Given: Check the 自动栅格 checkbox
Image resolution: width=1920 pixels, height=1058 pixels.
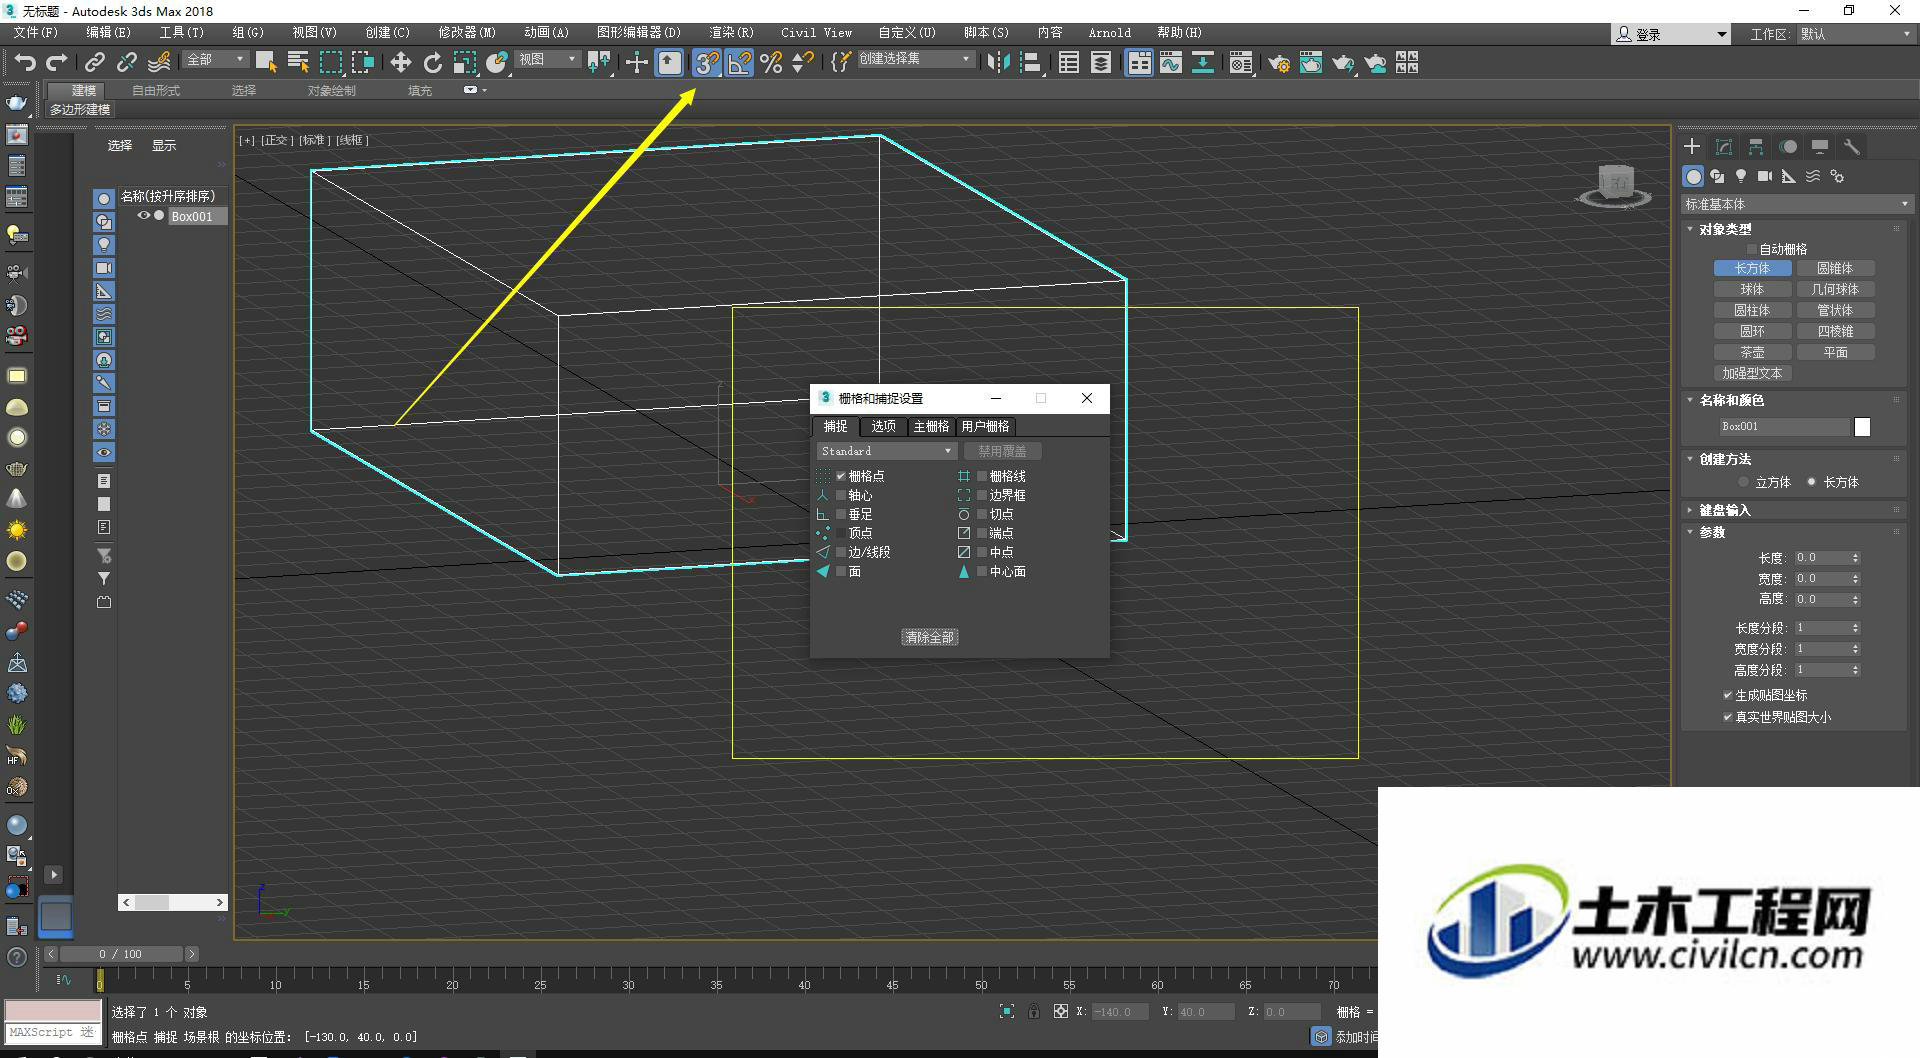Looking at the screenshot, I should (1752, 249).
